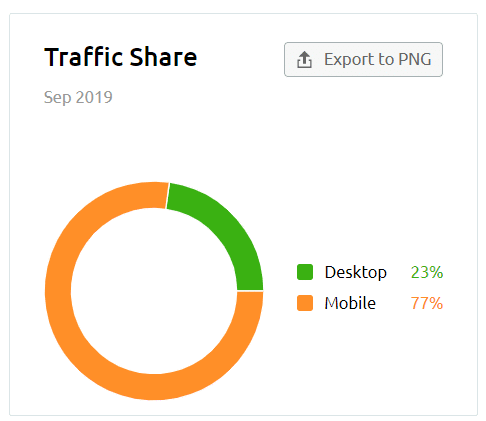The width and height of the screenshot is (486, 421).
Task: Click '2019' in the date subtitle
Action: pyautogui.click(x=94, y=97)
